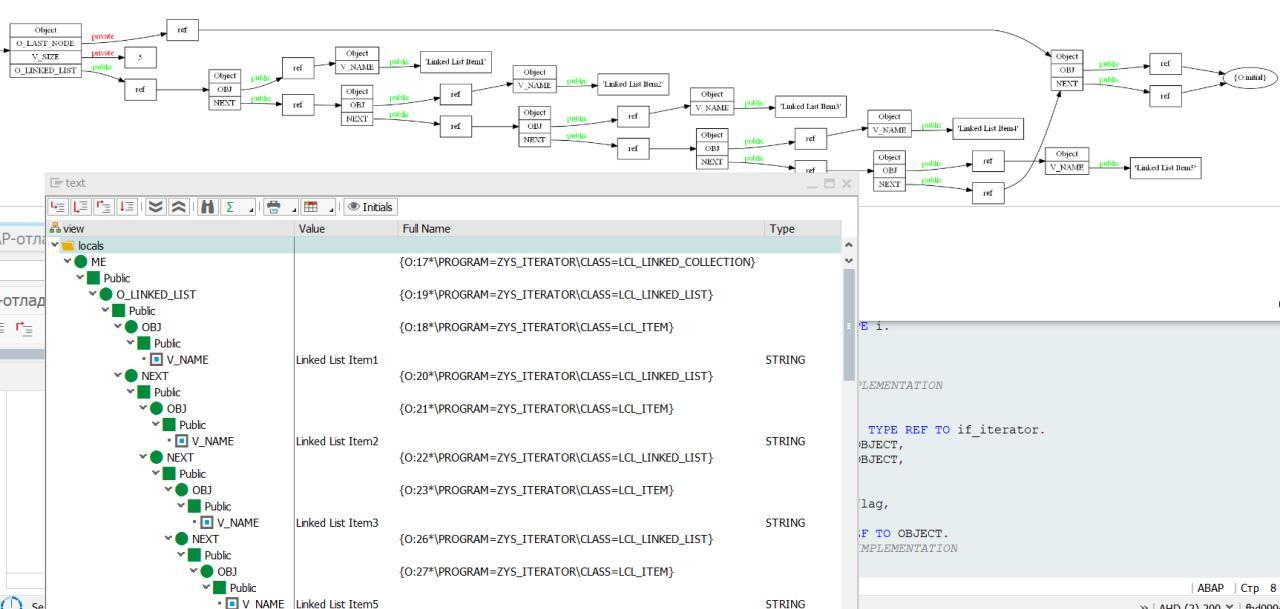Click the text window title icon
The width and height of the screenshot is (1280, 609).
tap(56, 183)
